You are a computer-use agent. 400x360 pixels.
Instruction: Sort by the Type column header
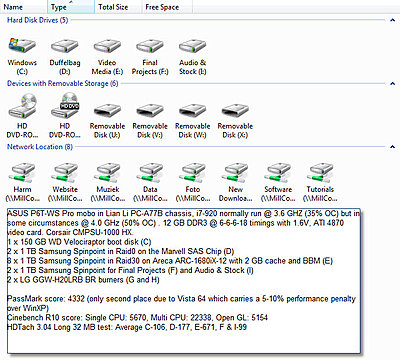71,7
